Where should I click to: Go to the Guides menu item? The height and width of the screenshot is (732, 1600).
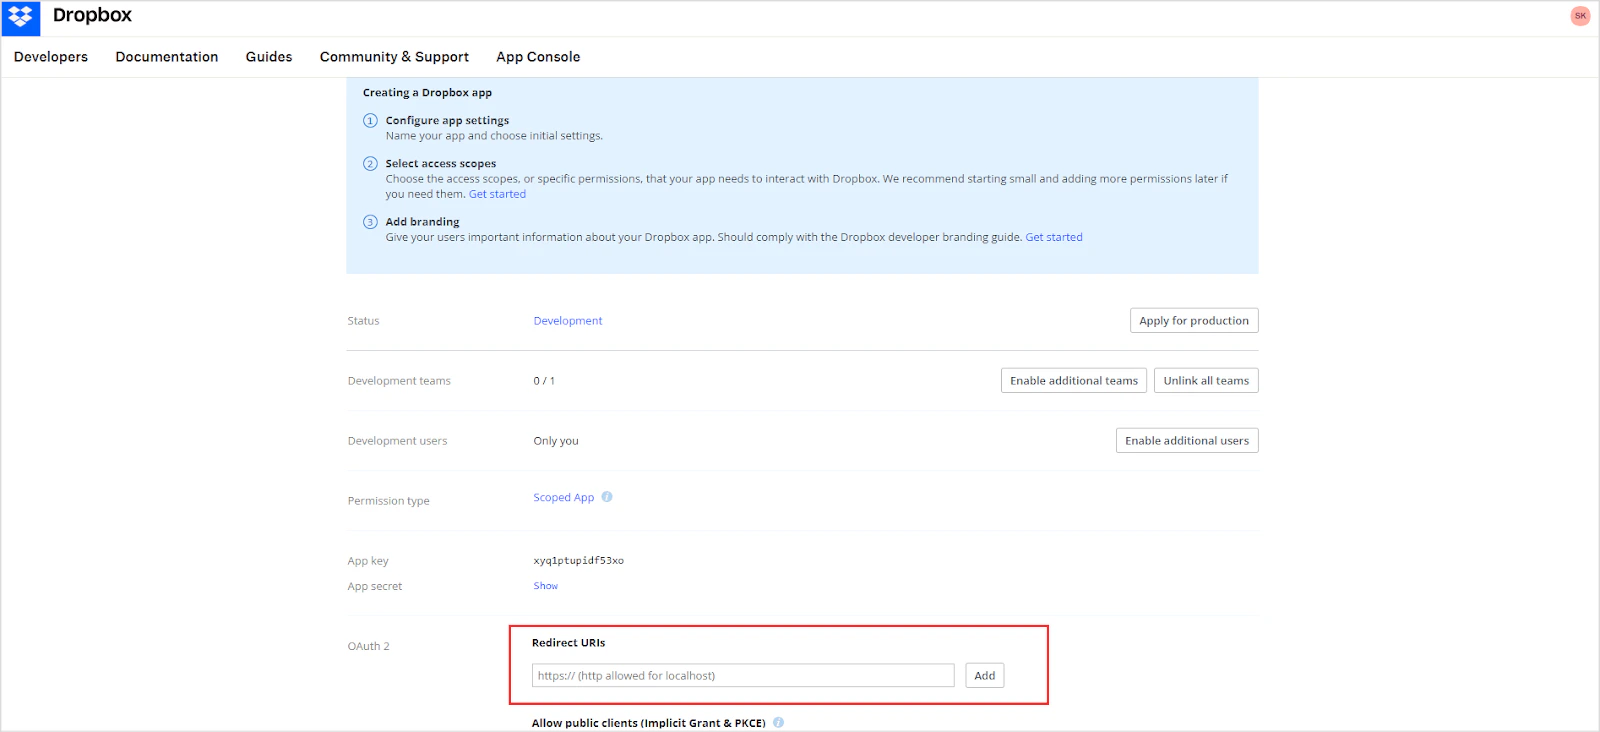(269, 57)
